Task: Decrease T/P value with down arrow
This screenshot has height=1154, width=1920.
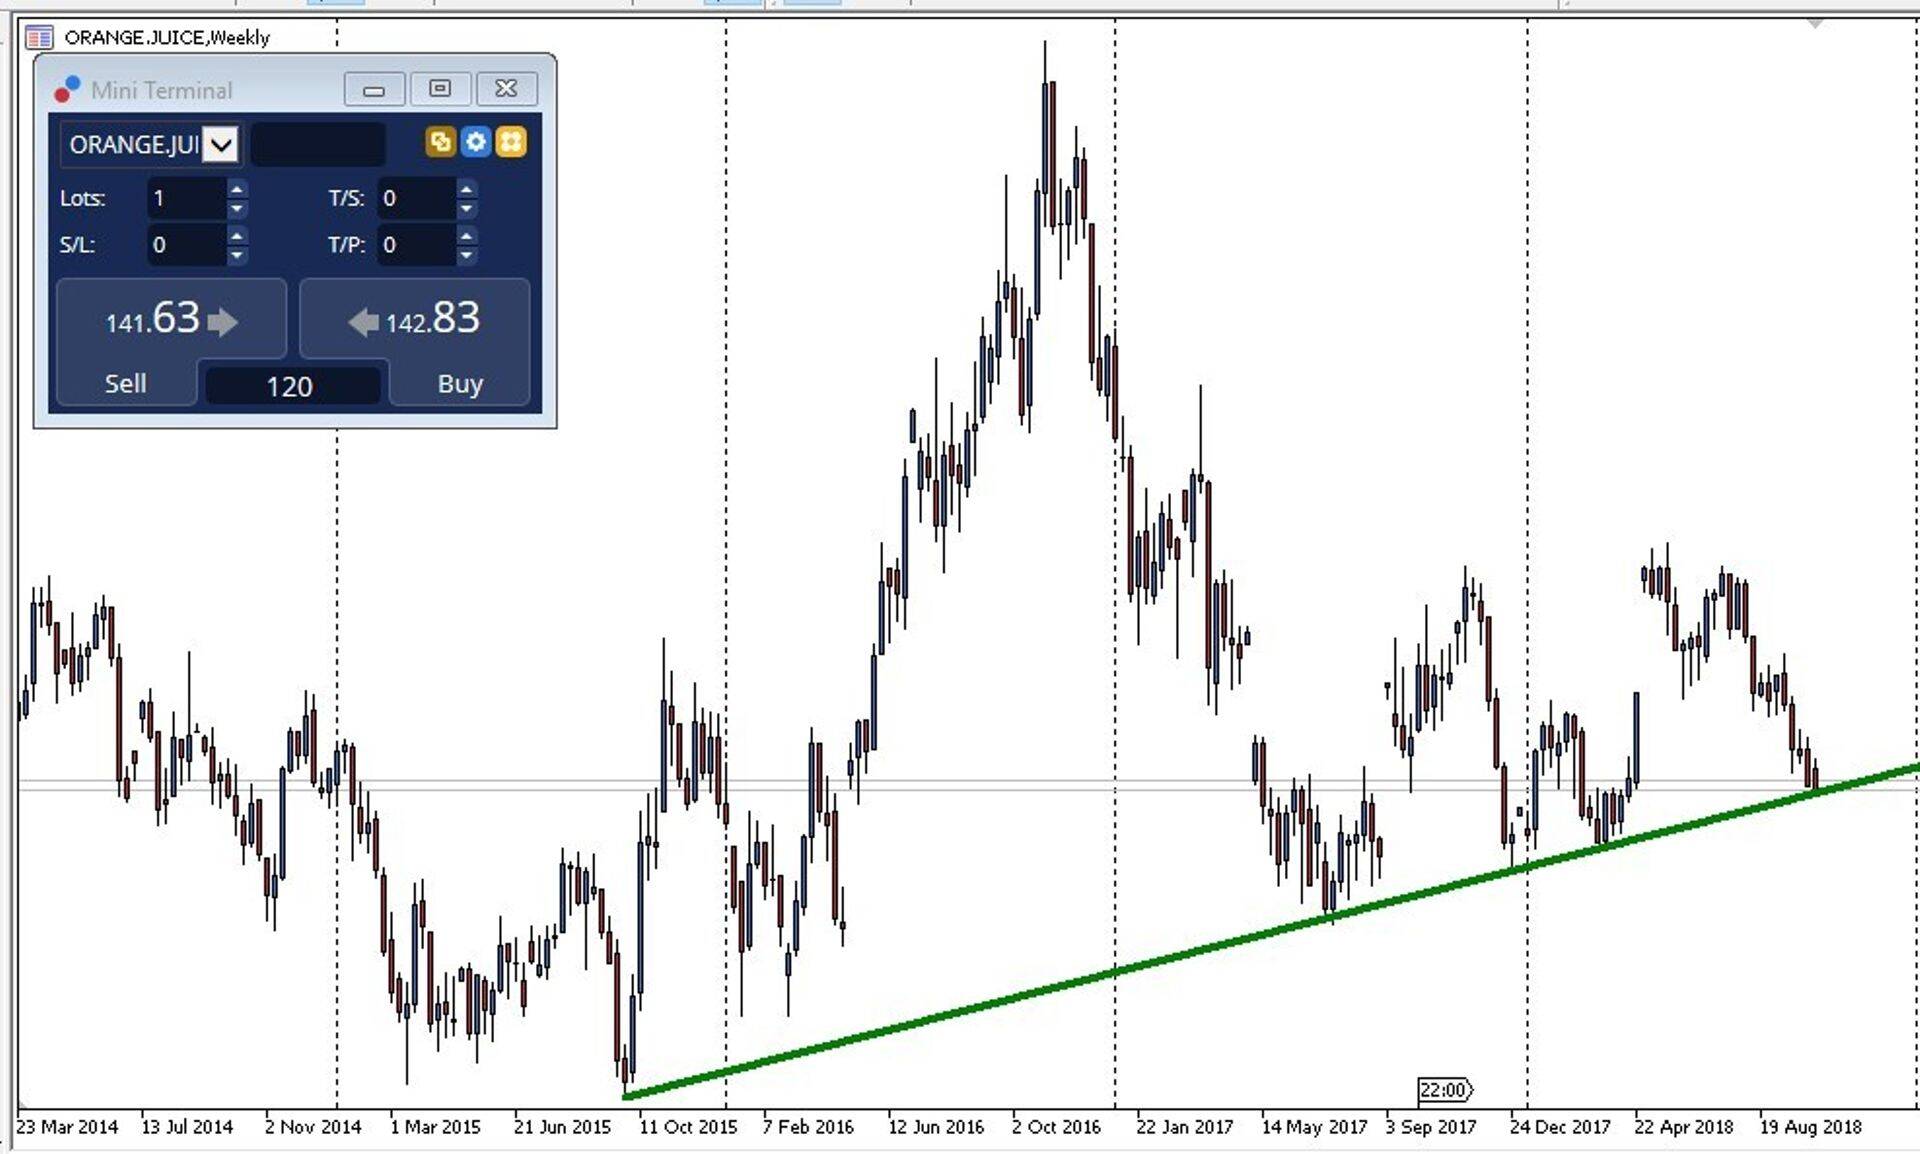Action: coord(466,255)
